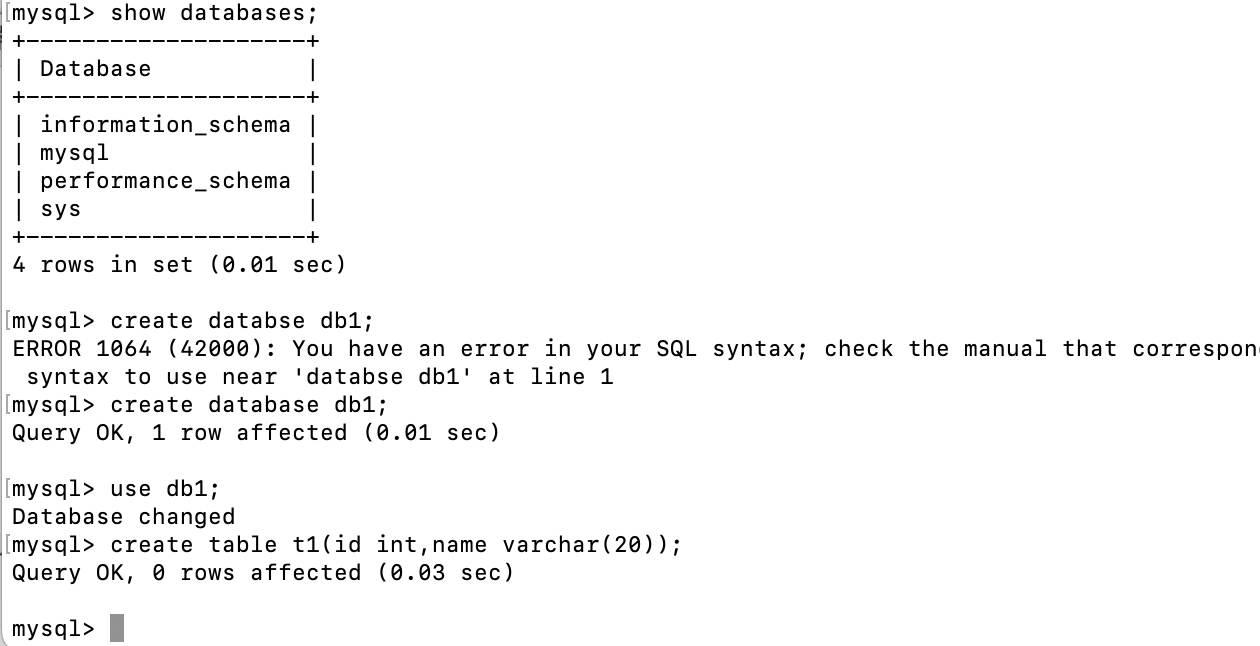Click the 'SQL syntax' words in the error
This screenshot has width=1260, height=646.
(725, 349)
